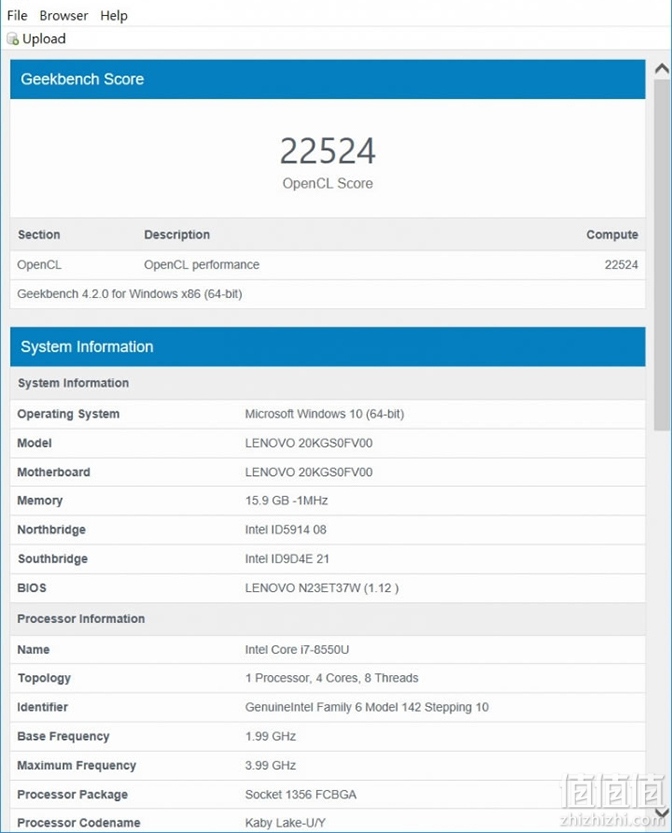Viewport: 672px width, 833px height.
Task: Click 1 Processor, 4 Cores, 8 Threads value
Action: (x=331, y=678)
